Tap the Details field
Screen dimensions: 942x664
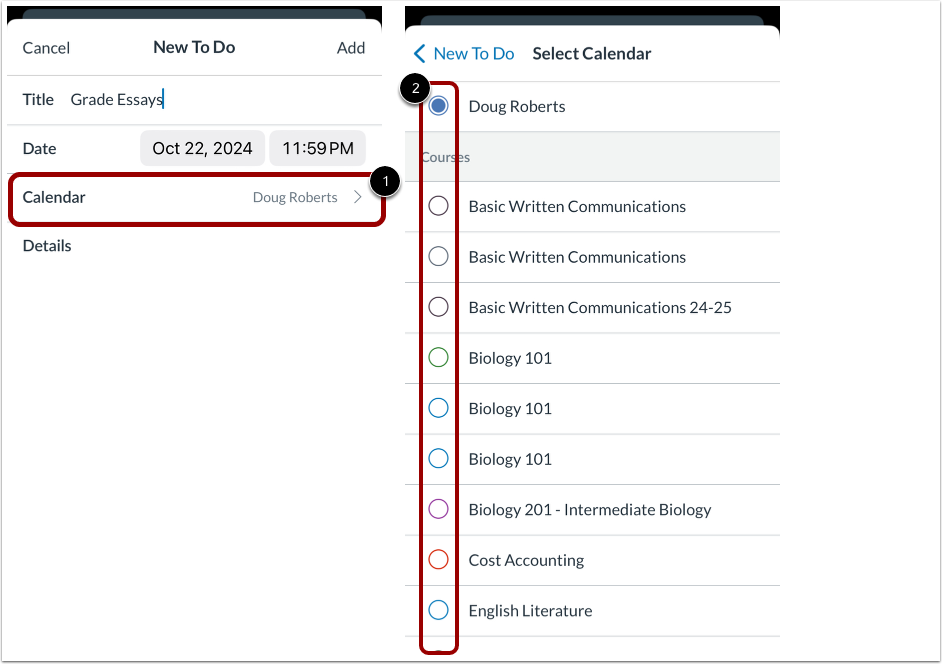(x=47, y=245)
